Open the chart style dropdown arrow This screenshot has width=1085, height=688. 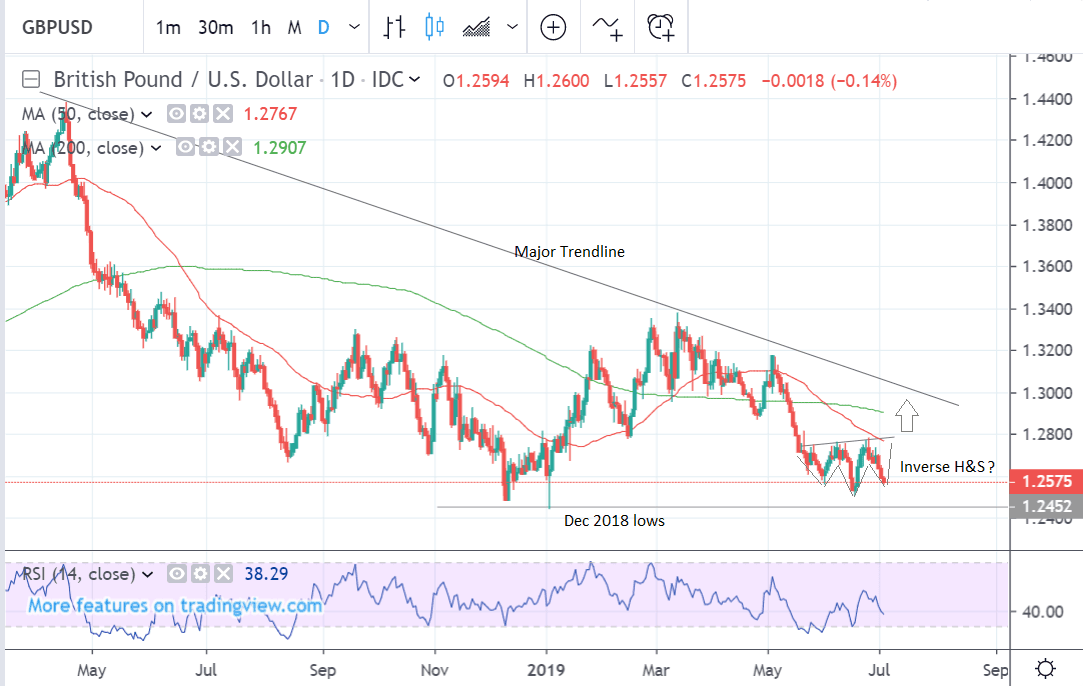click(x=513, y=28)
